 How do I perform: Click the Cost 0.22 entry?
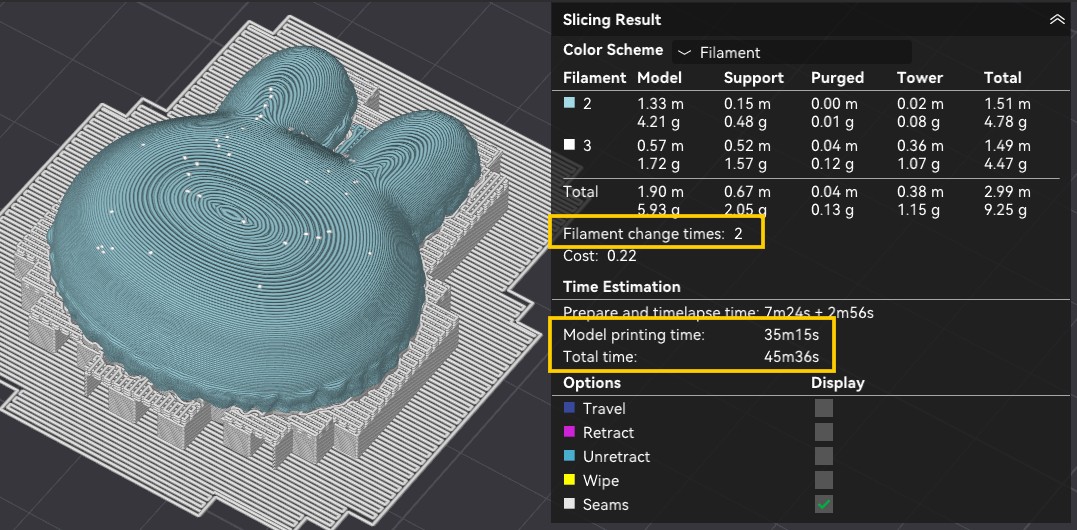click(599, 256)
